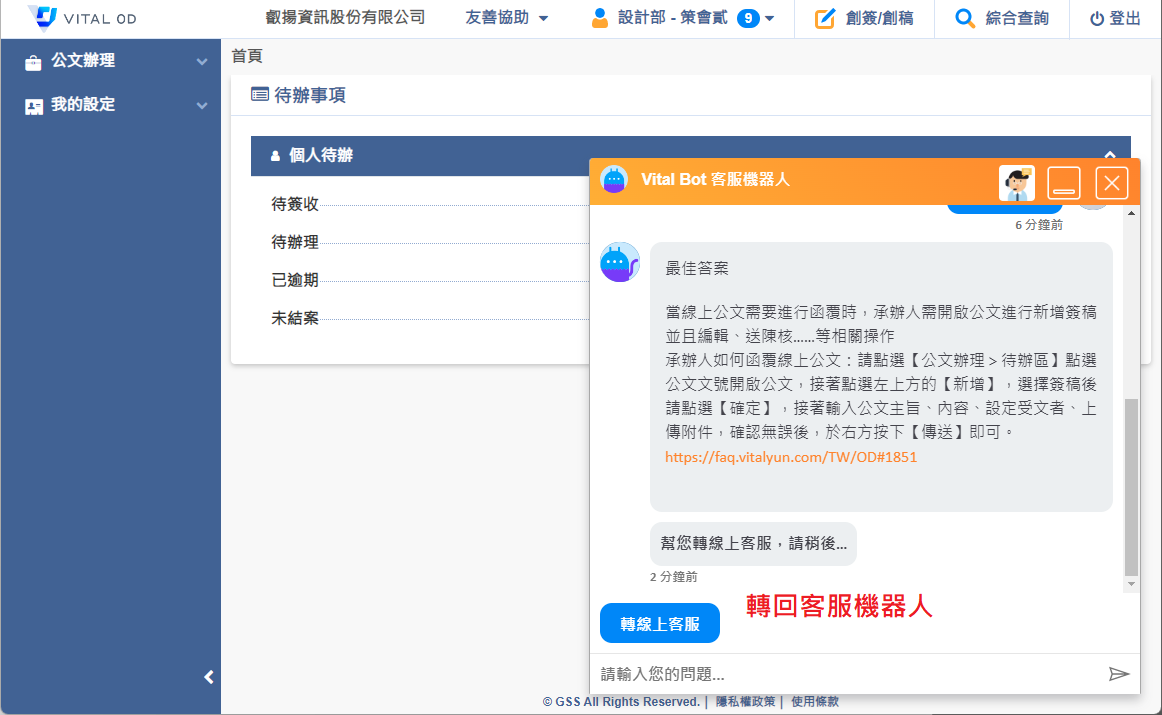1162x715 pixels.
Task: Click the 隱私權政策 footer link
Action: click(745, 702)
